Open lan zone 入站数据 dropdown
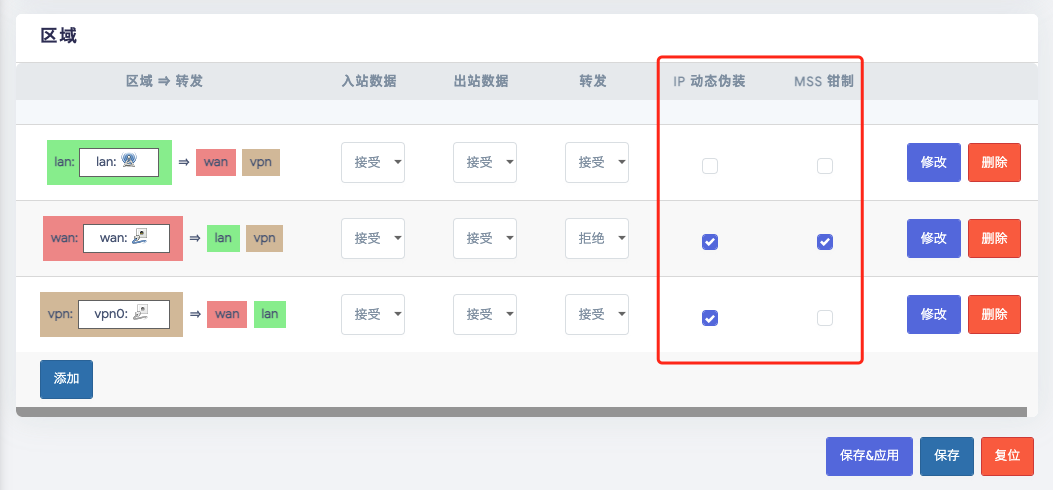The image size is (1053, 490). point(373,162)
